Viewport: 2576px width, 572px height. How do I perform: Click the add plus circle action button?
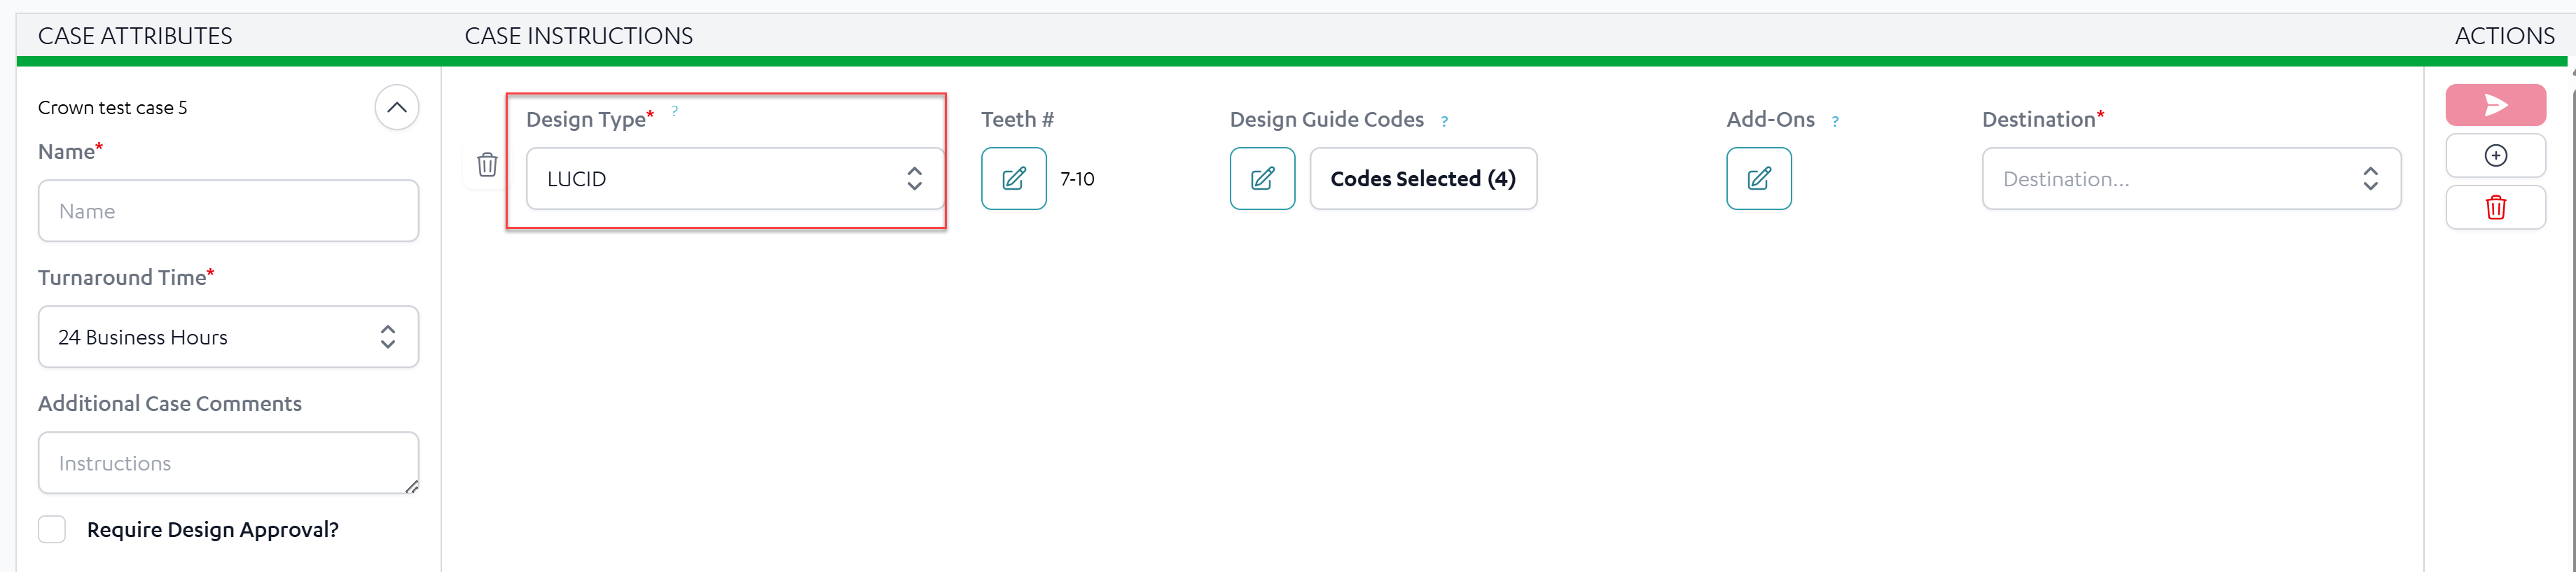tap(2495, 156)
